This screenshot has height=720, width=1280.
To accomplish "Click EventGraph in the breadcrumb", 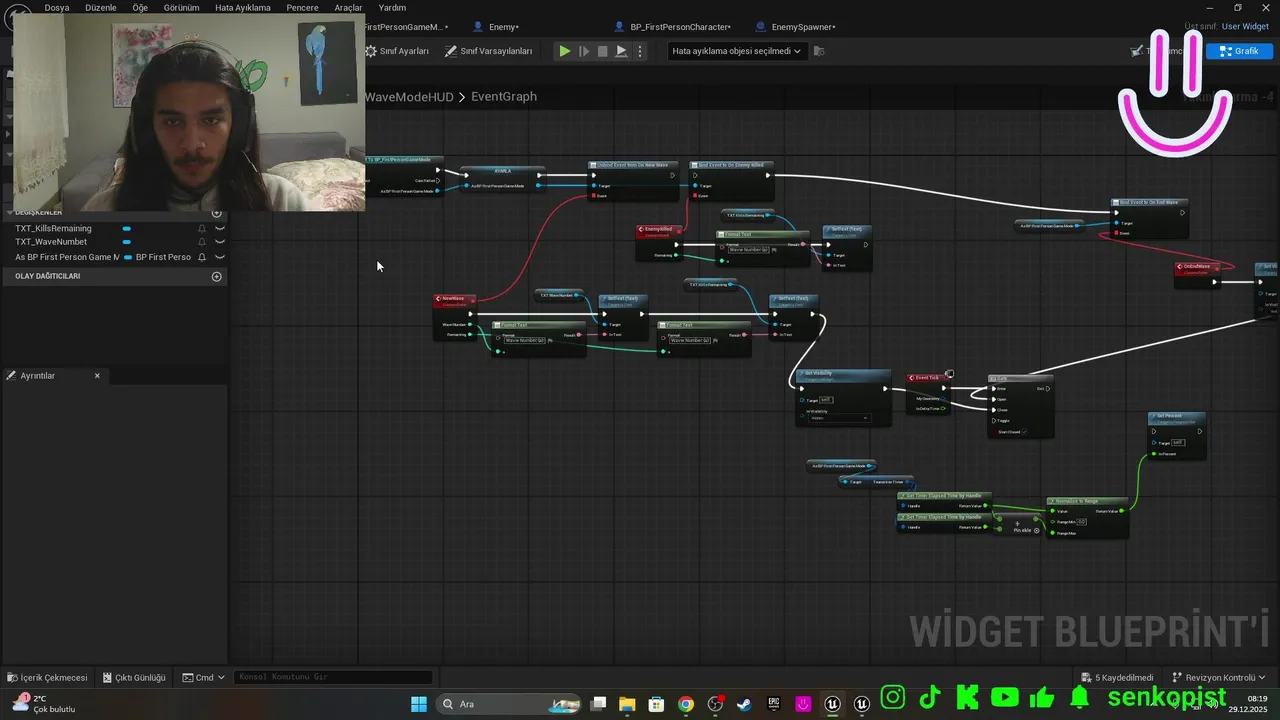I will [x=504, y=97].
